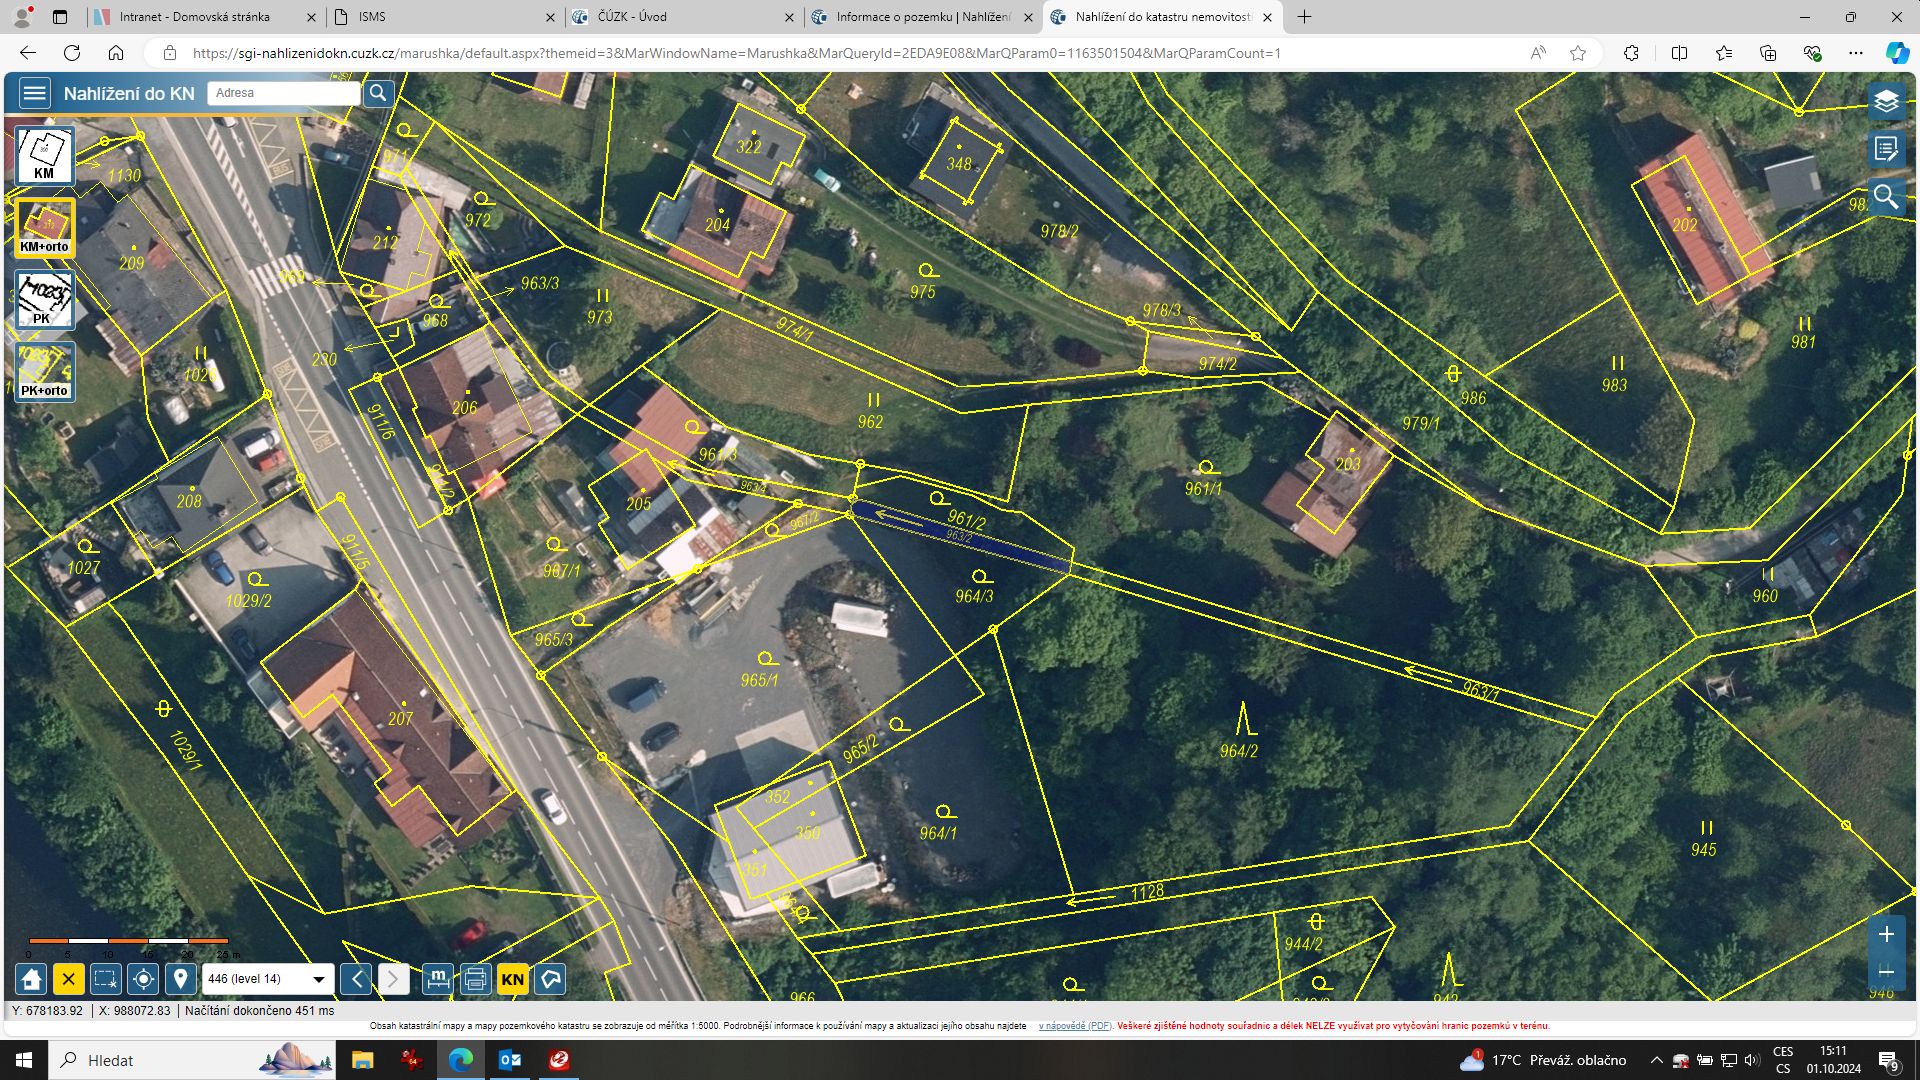Image resolution: width=1920 pixels, height=1080 pixels.
Task: Switch to the KM map theme
Action: tap(44, 156)
